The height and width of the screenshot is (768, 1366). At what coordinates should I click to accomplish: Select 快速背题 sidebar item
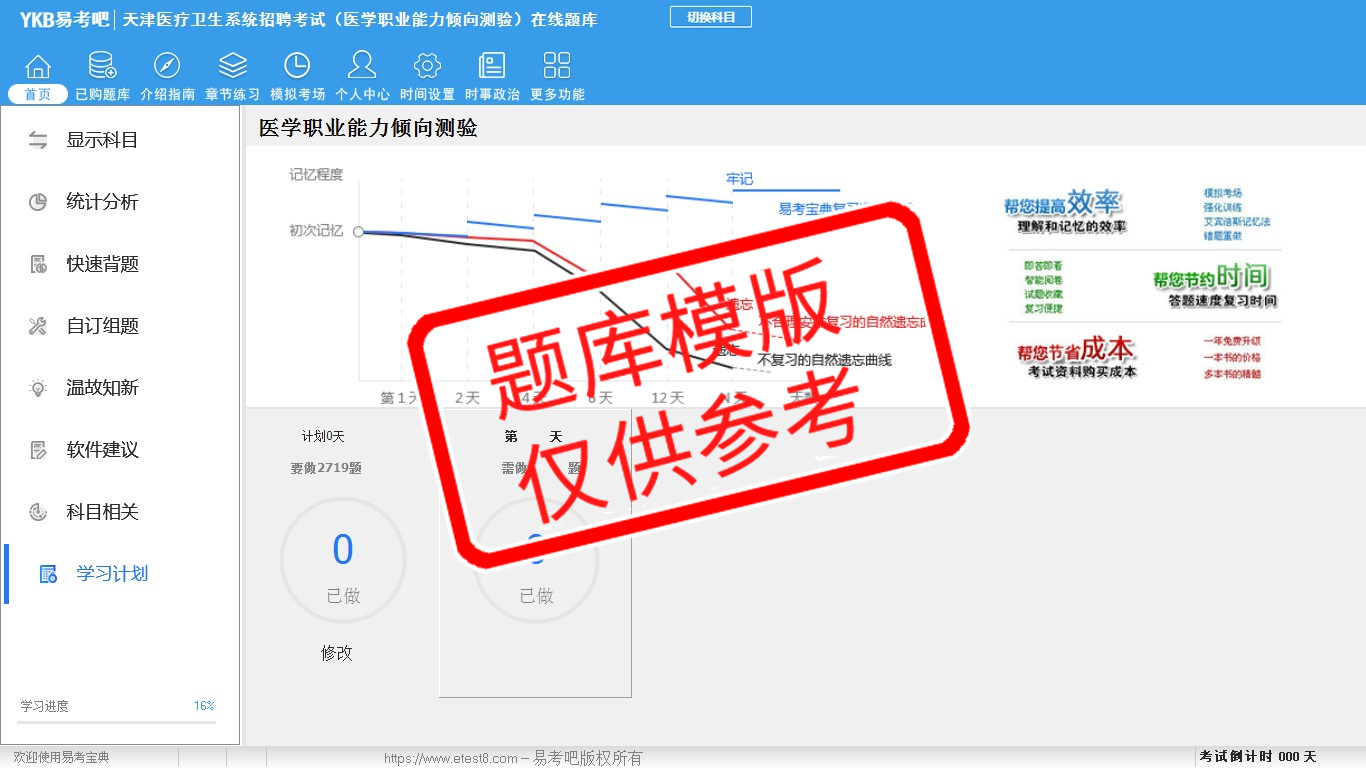point(102,264)
